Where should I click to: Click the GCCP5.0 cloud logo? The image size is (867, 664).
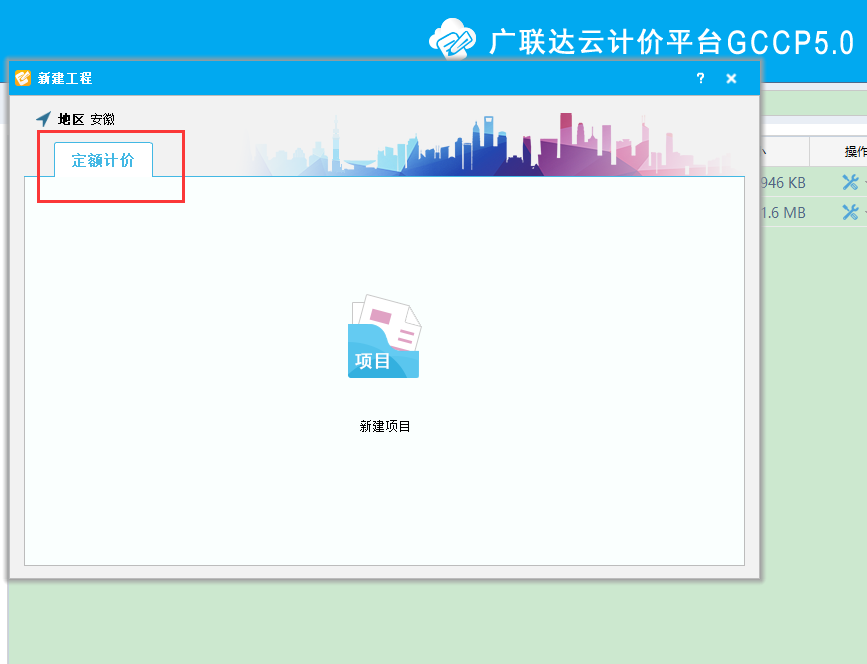coord(452,39)
